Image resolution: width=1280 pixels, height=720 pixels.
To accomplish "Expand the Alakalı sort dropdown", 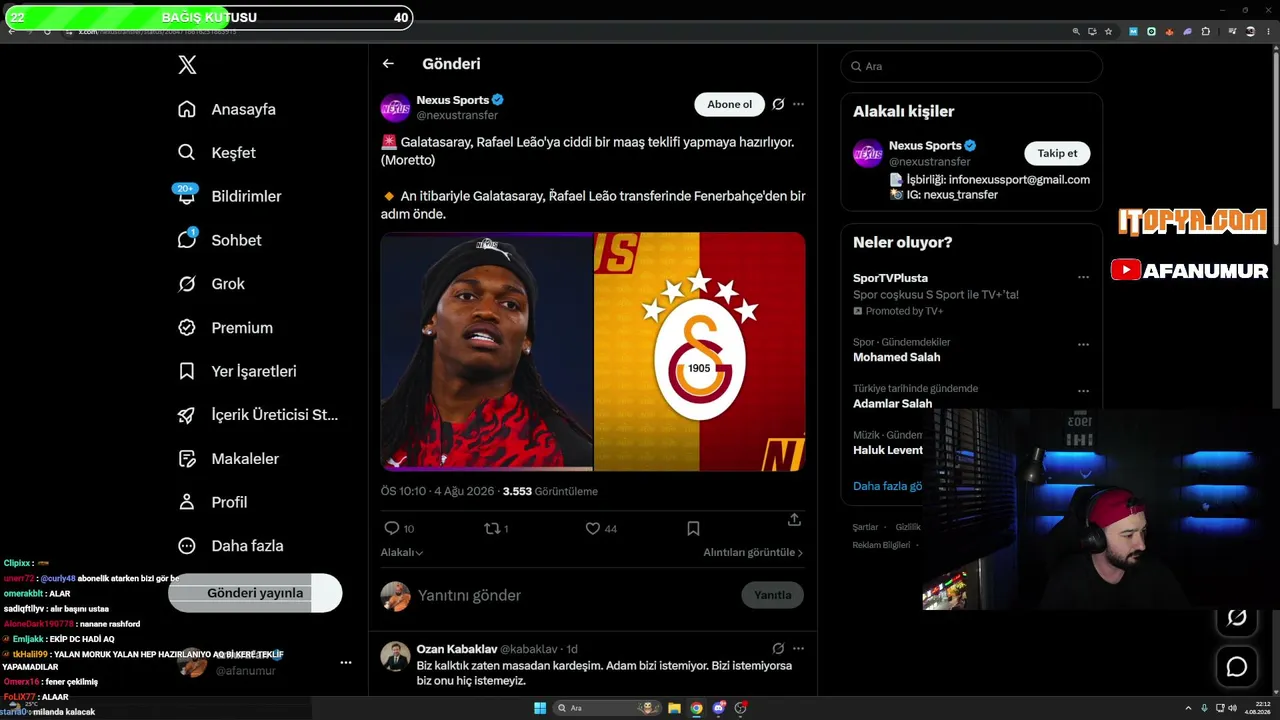I will click(402, 552).
